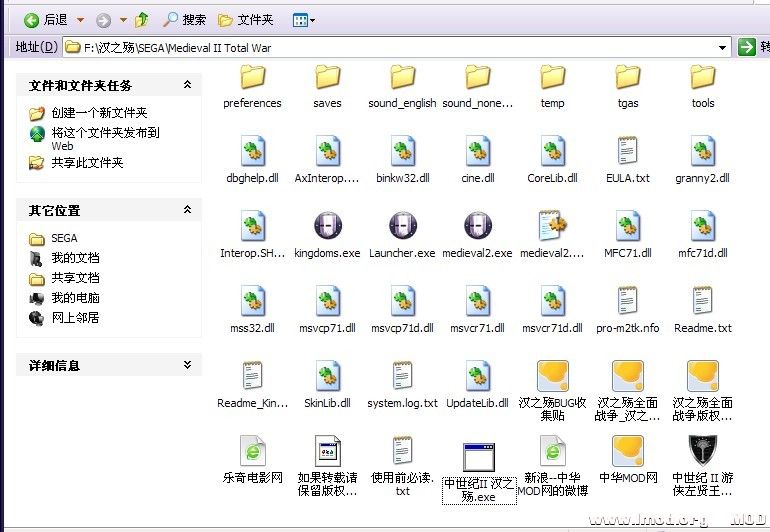Toggle the 文件夹 folders pane

[x=246, y=20]
